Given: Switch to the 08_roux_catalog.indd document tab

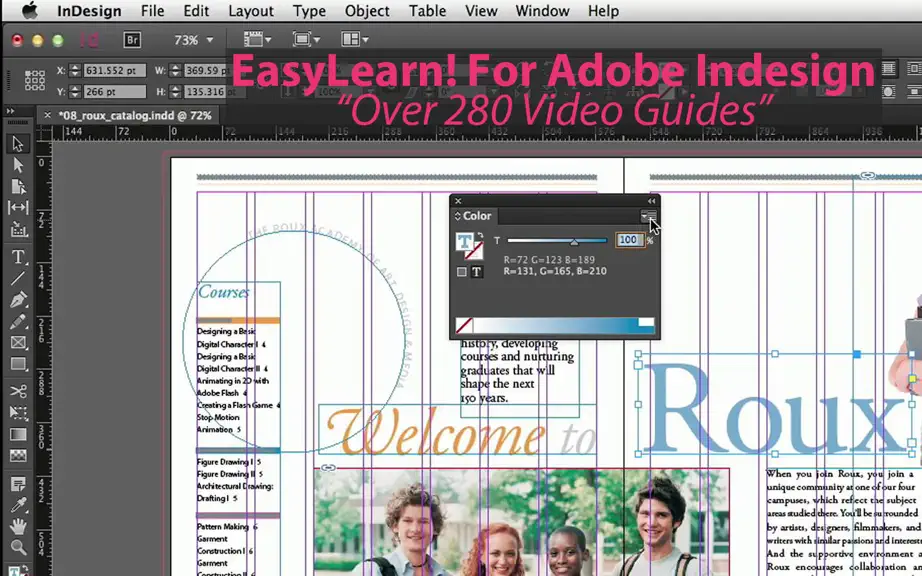Looking at the screenshot, I should (x=135, y=116).
